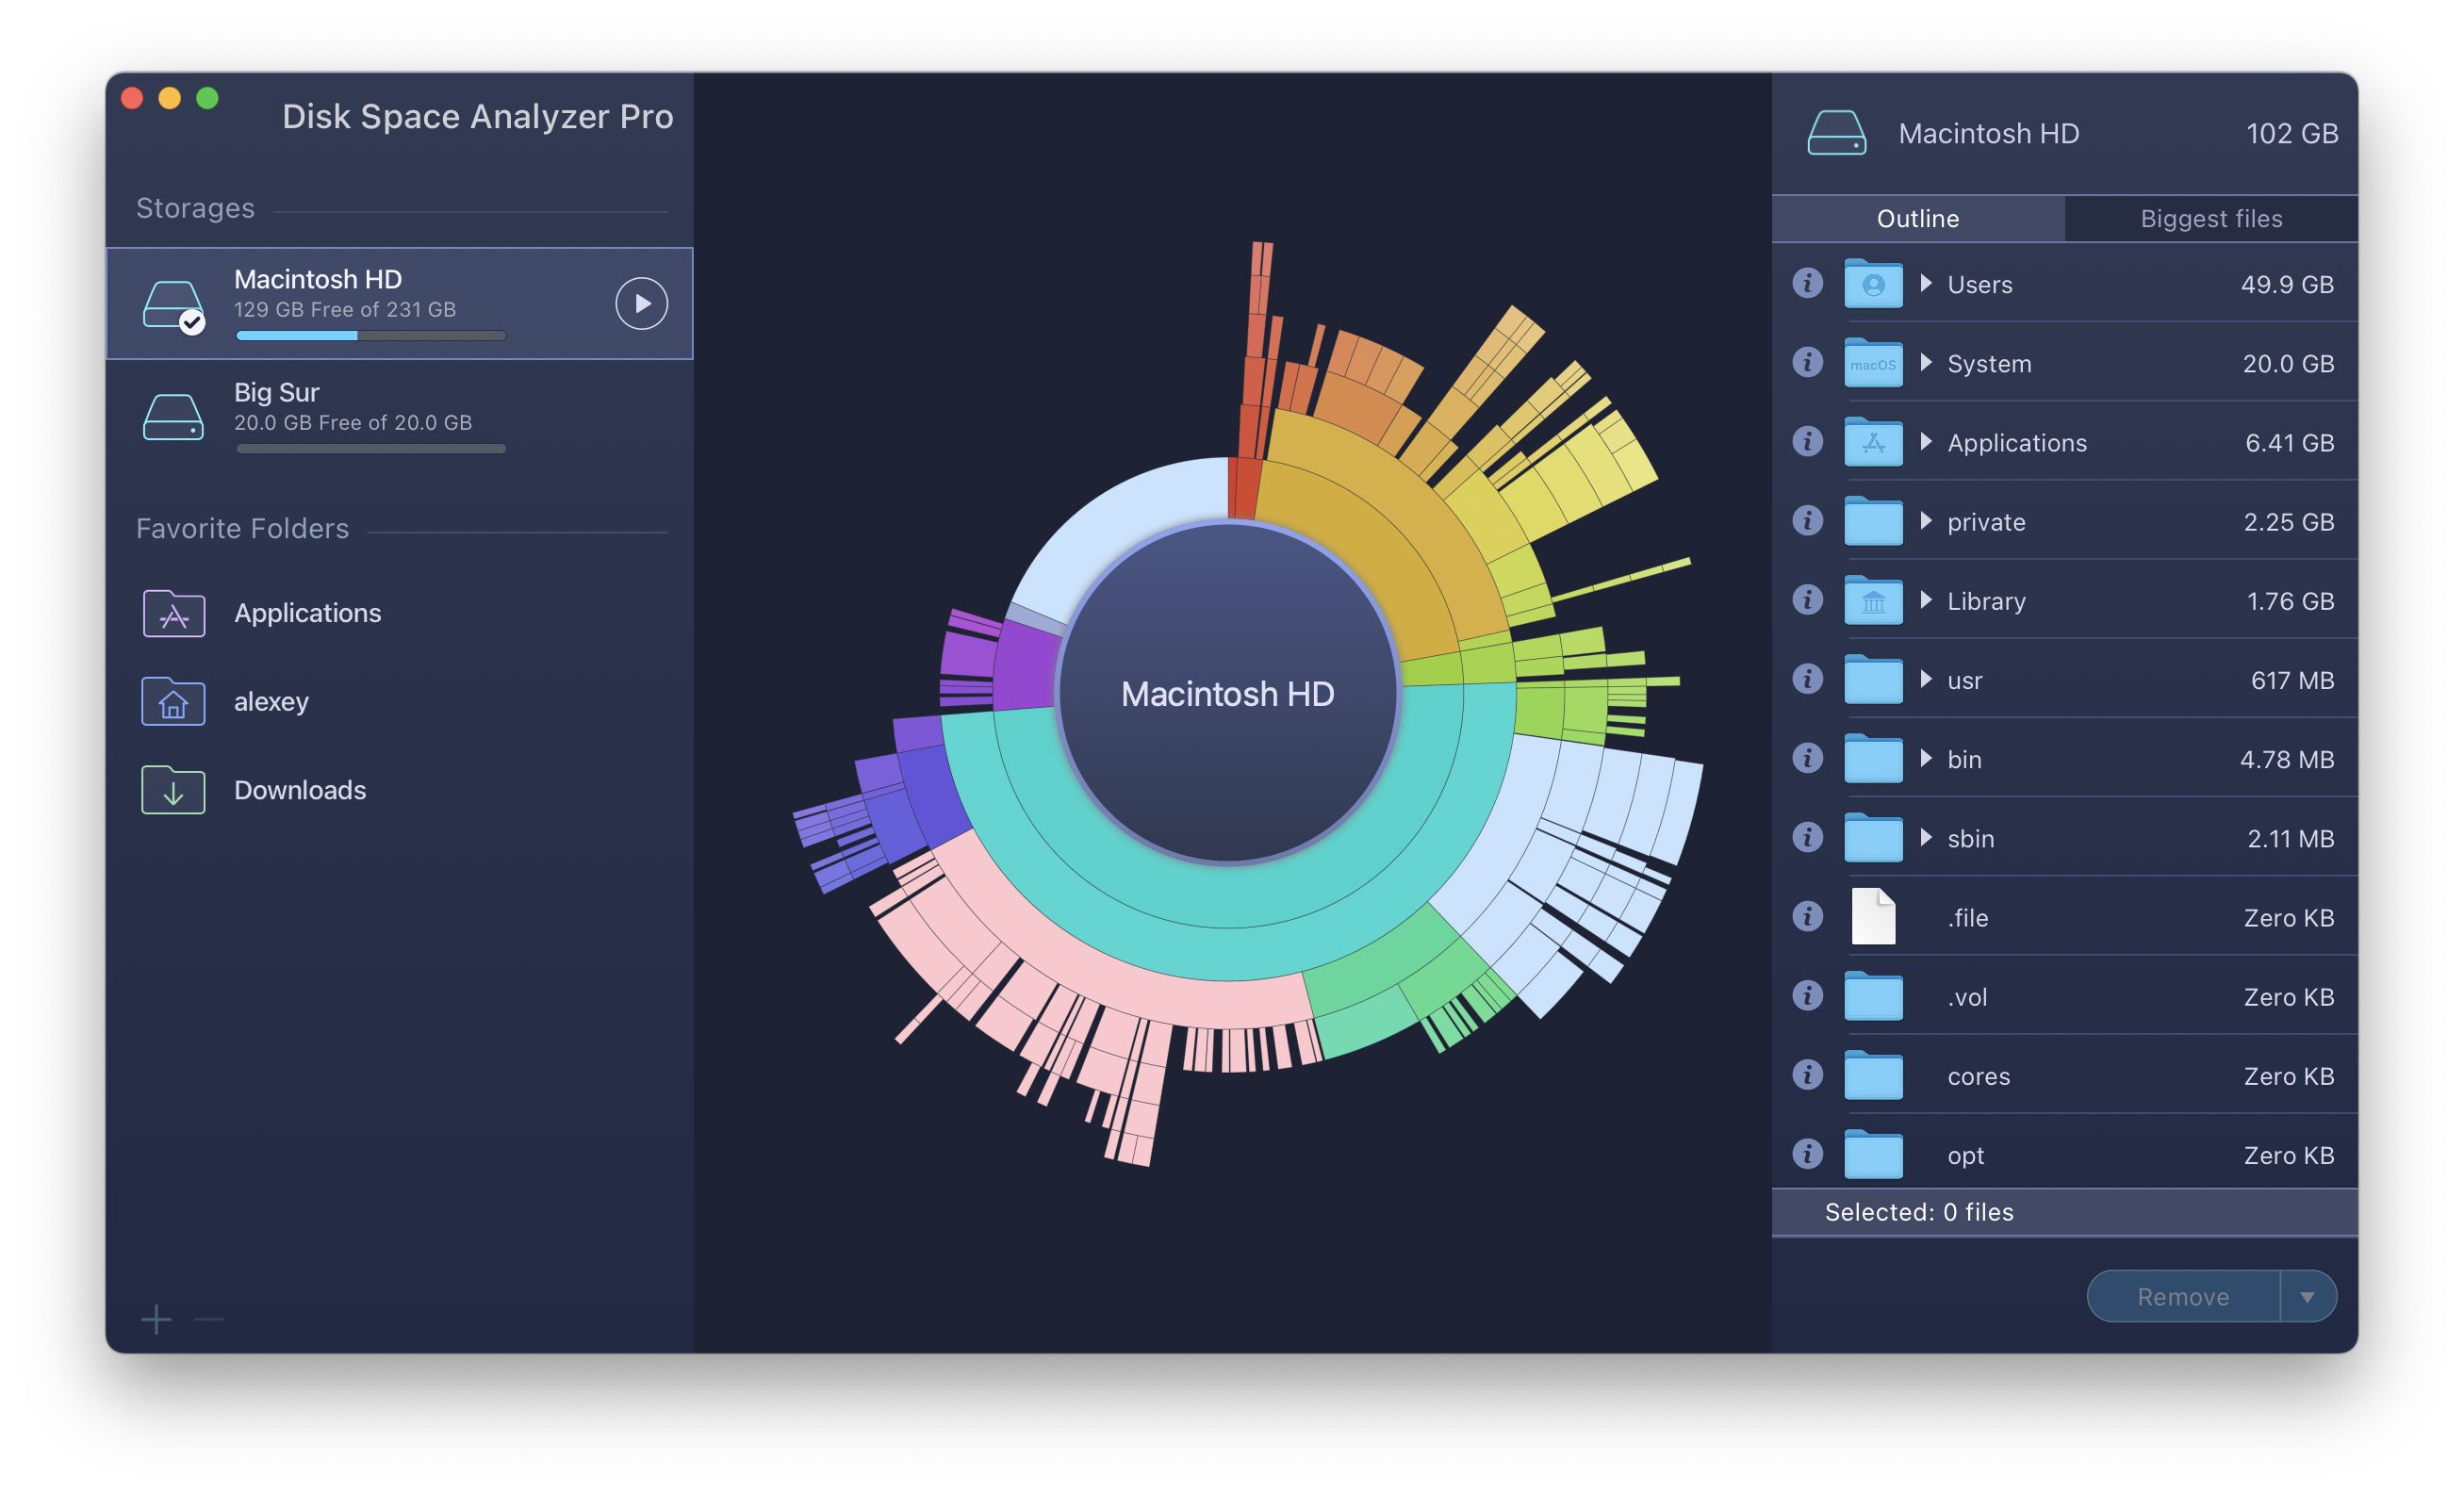Start scanning with the play button on Macintosh HD

(x=641, y=303)
